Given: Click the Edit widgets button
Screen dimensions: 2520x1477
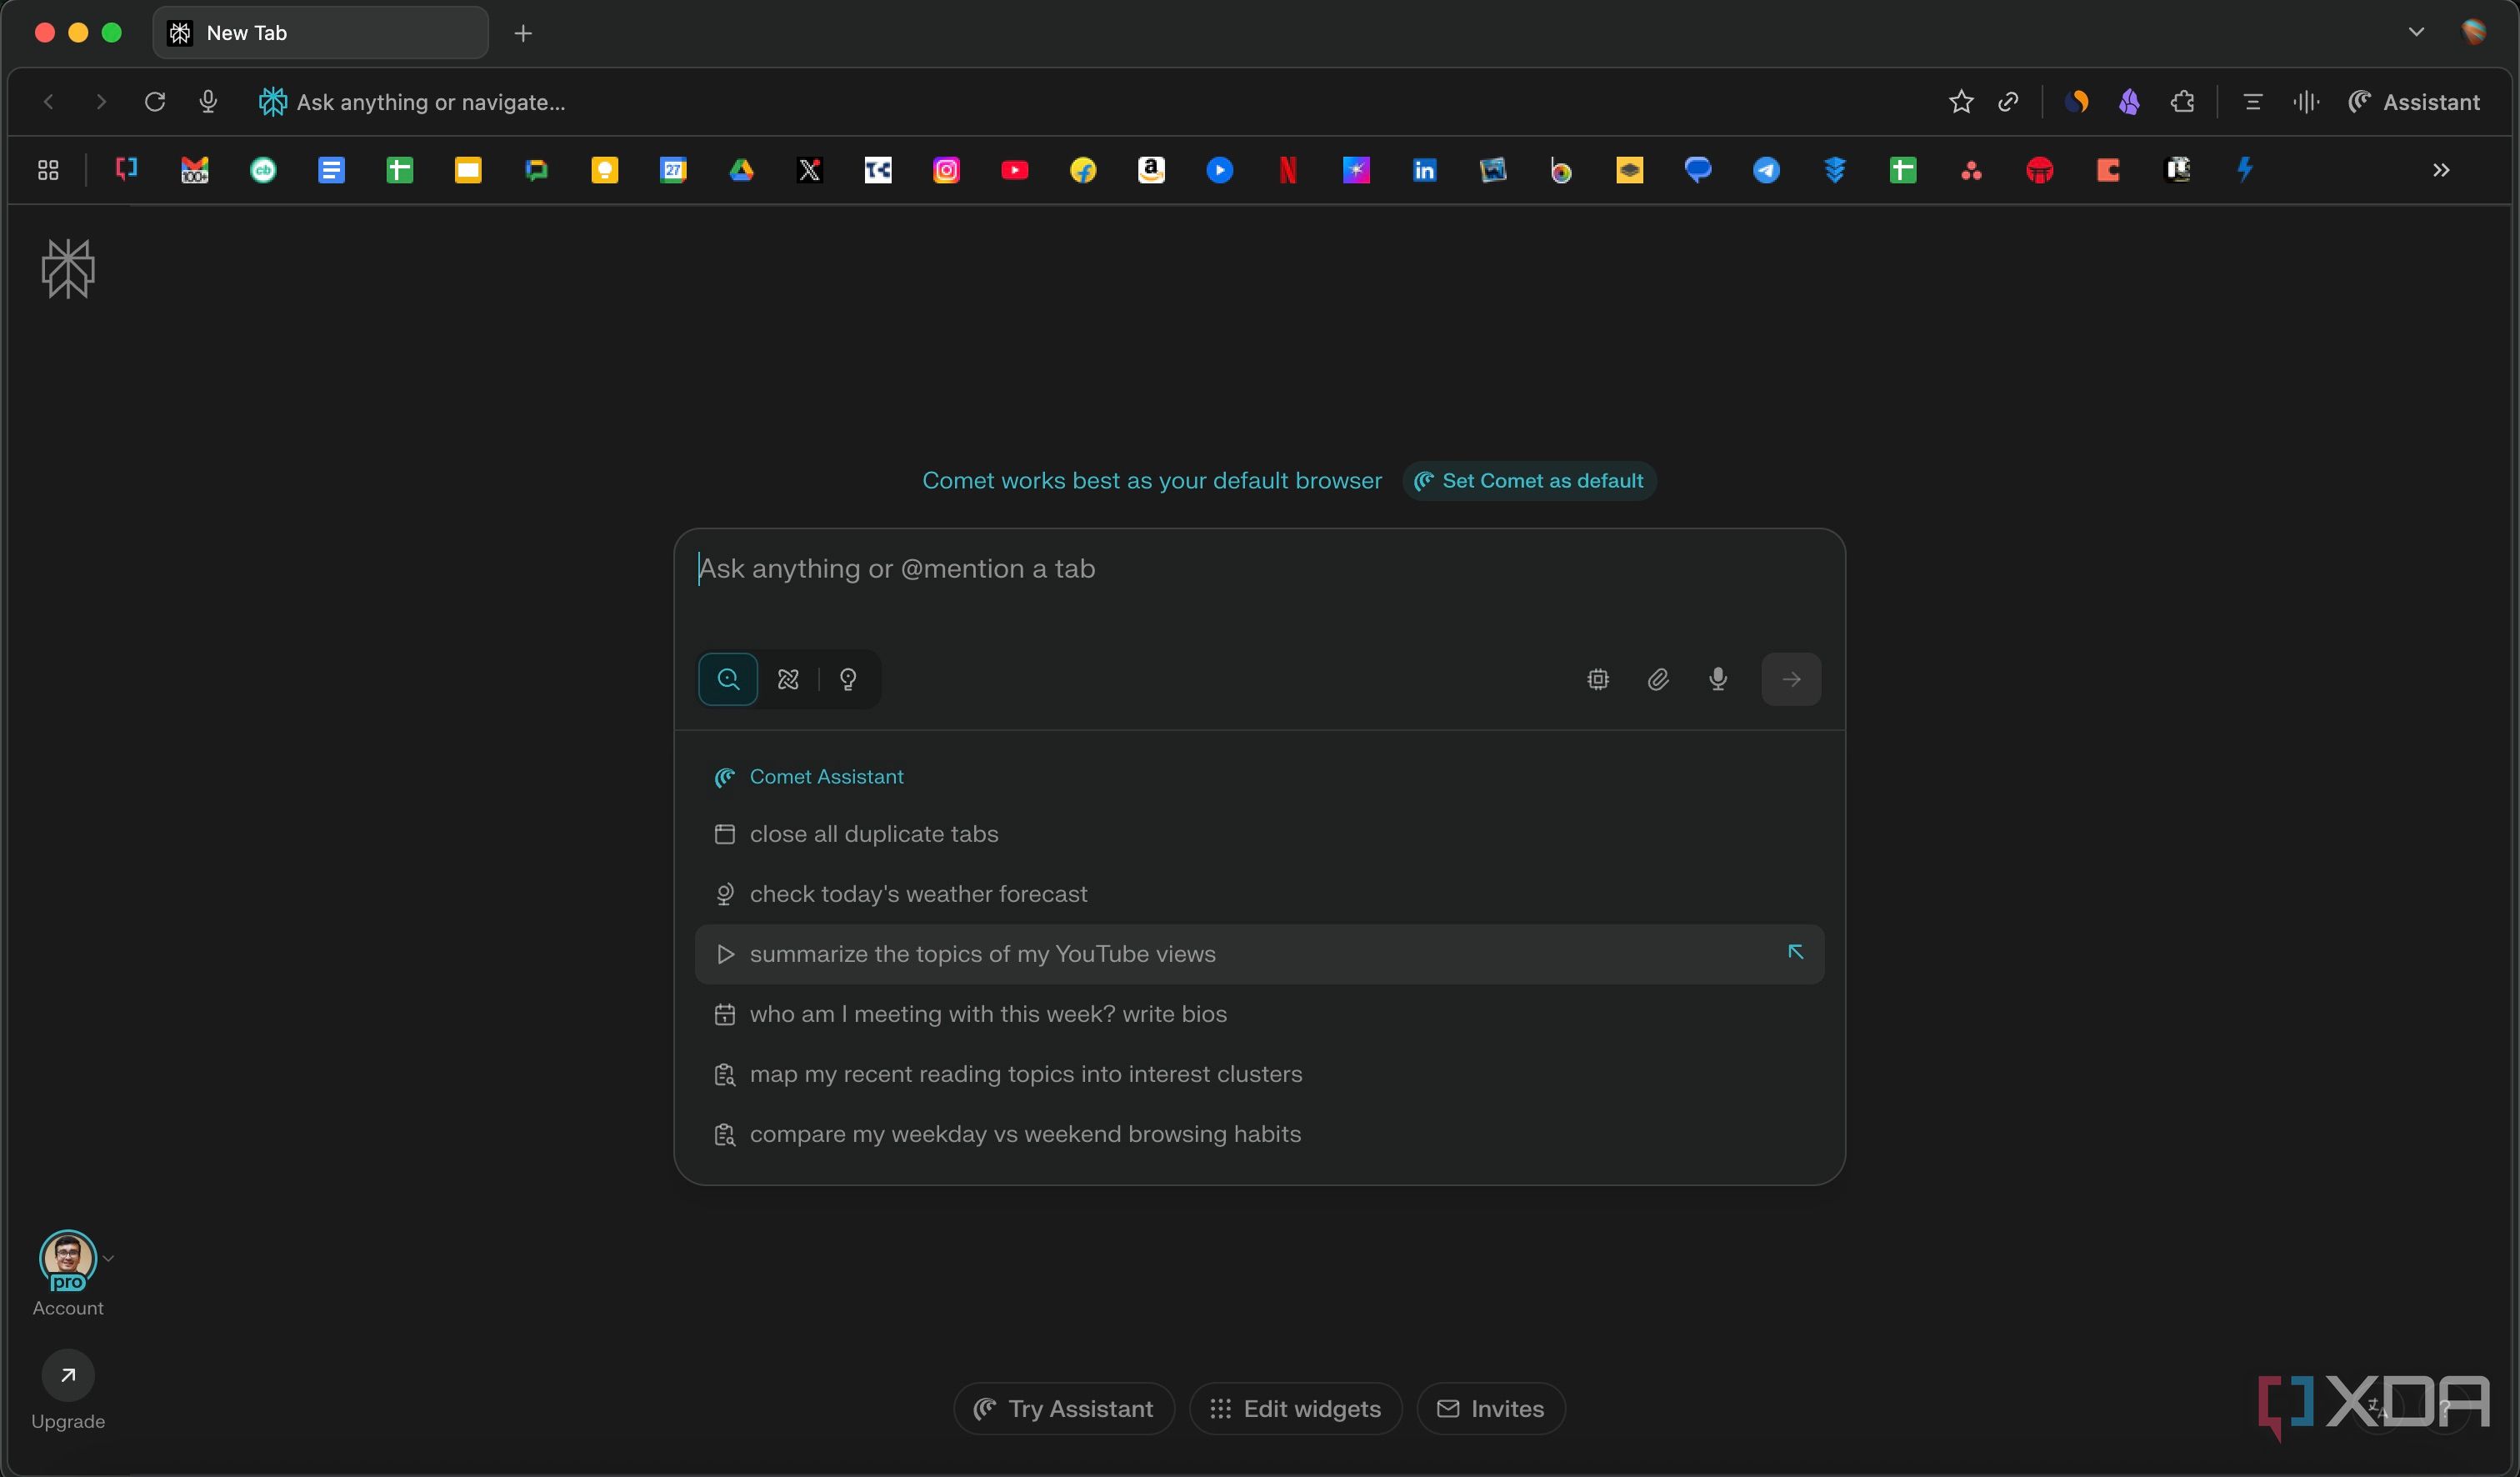Looking at the screenshot, I should pyautogui.click(x=1295, y=1409).
